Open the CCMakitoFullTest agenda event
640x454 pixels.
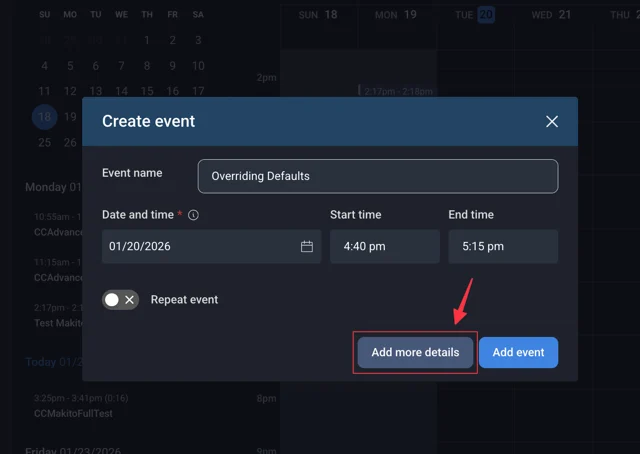click(73, 414)
